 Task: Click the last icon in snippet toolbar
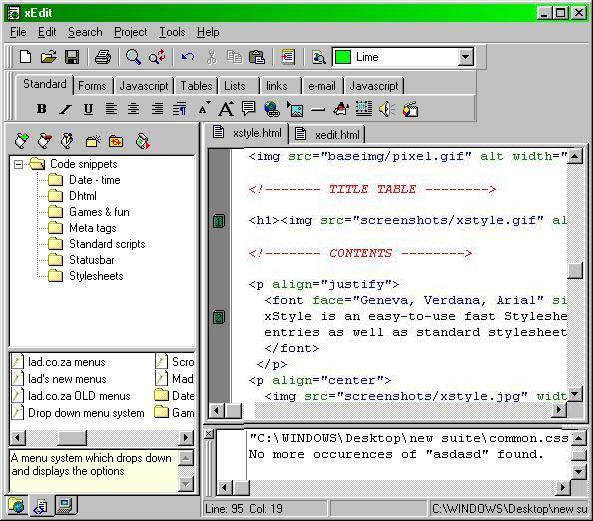tap(143, 141)
